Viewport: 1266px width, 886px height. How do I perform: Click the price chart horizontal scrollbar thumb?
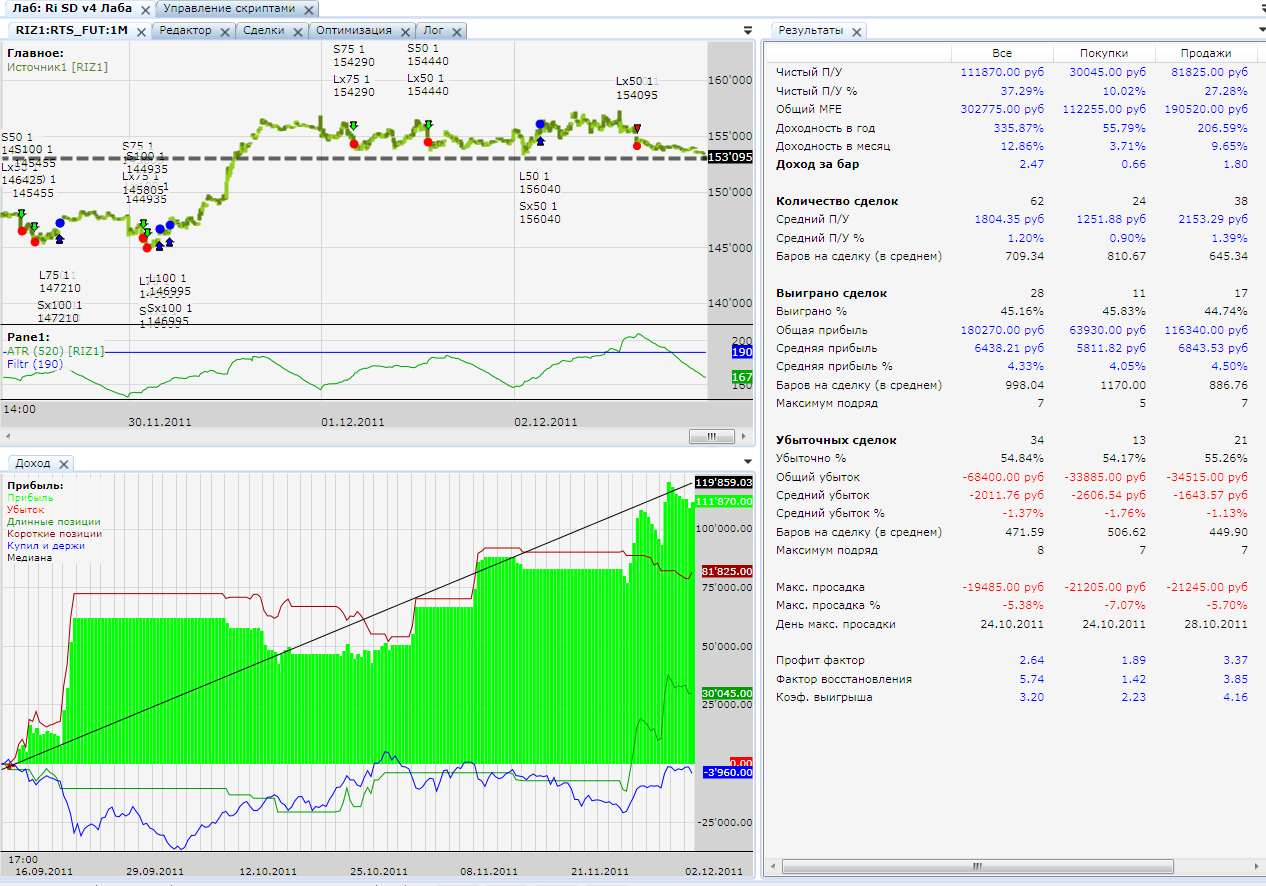click(x=712, y=437)
